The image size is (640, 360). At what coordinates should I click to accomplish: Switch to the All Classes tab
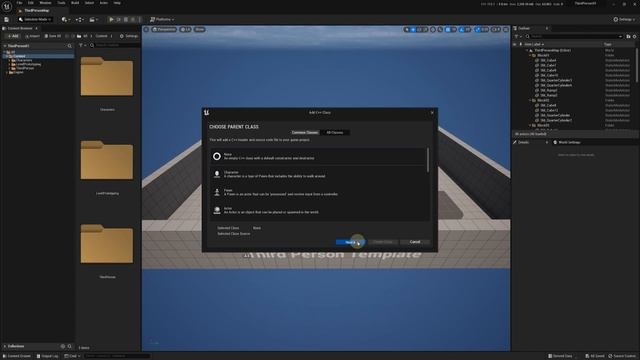tap(335, 133)
